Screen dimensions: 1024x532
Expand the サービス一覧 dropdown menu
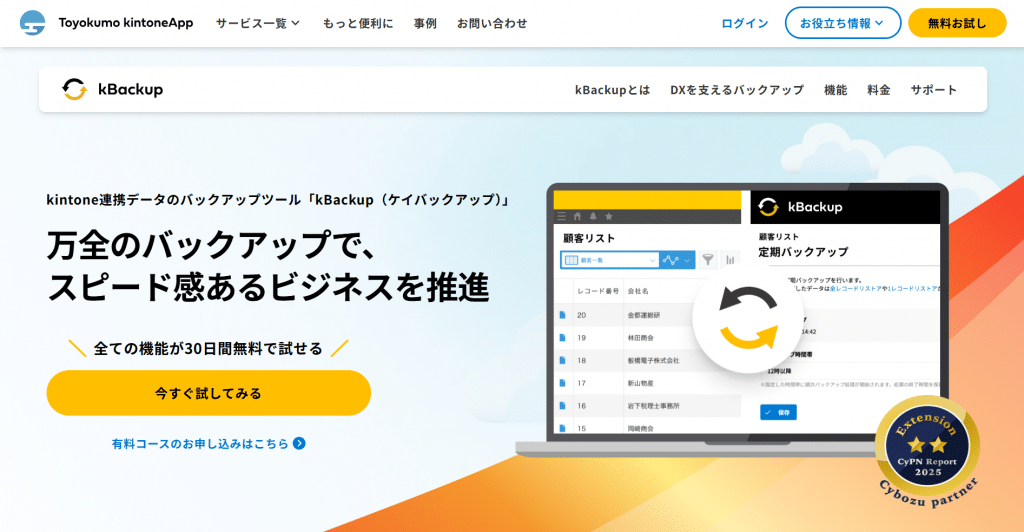tap(258, 23)
